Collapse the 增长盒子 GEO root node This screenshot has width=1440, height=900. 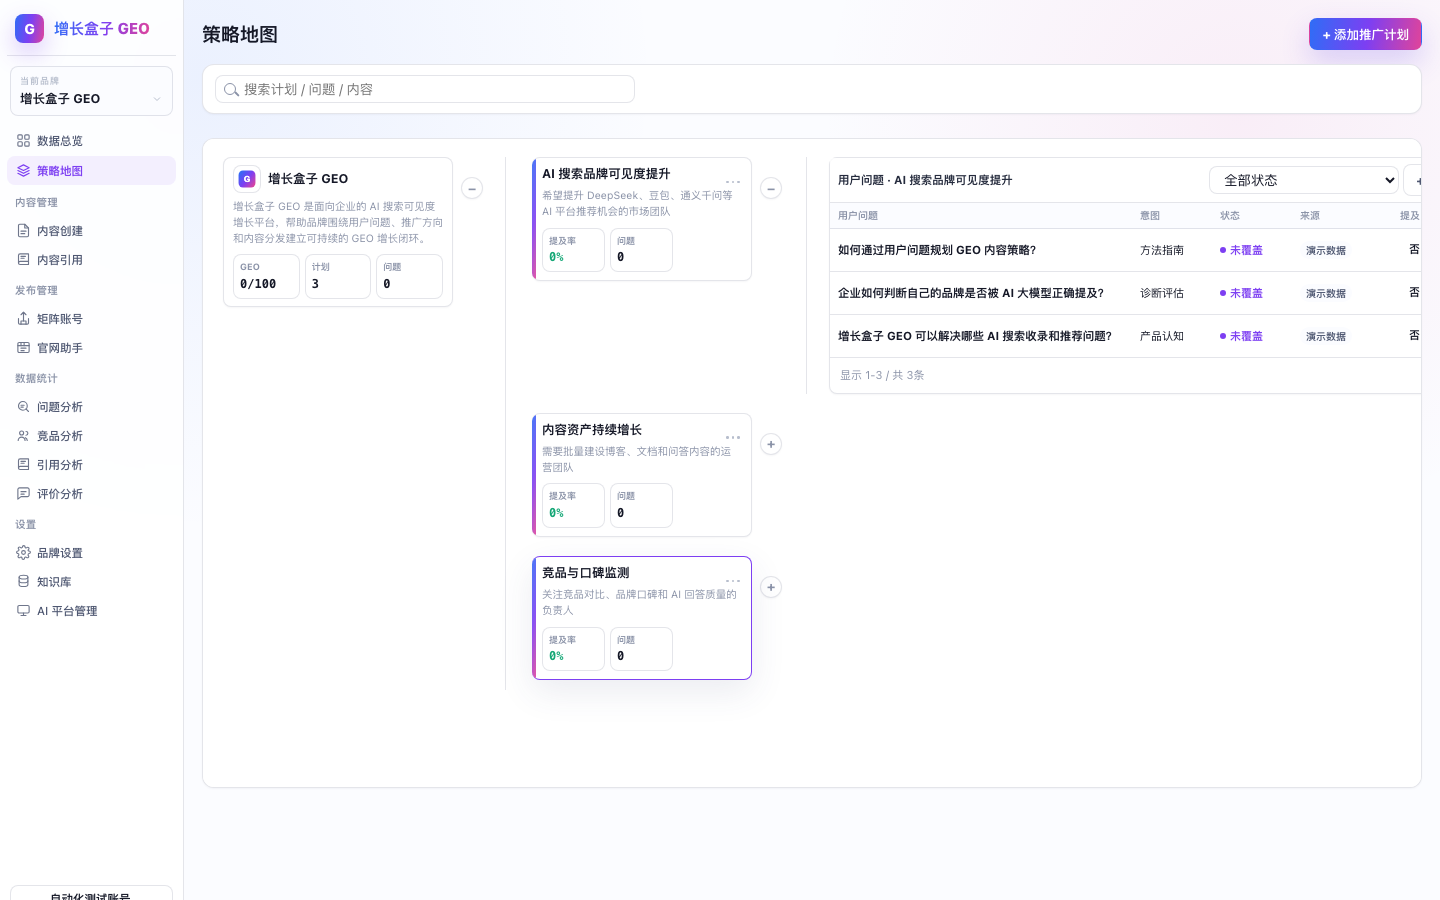point(472,188)
